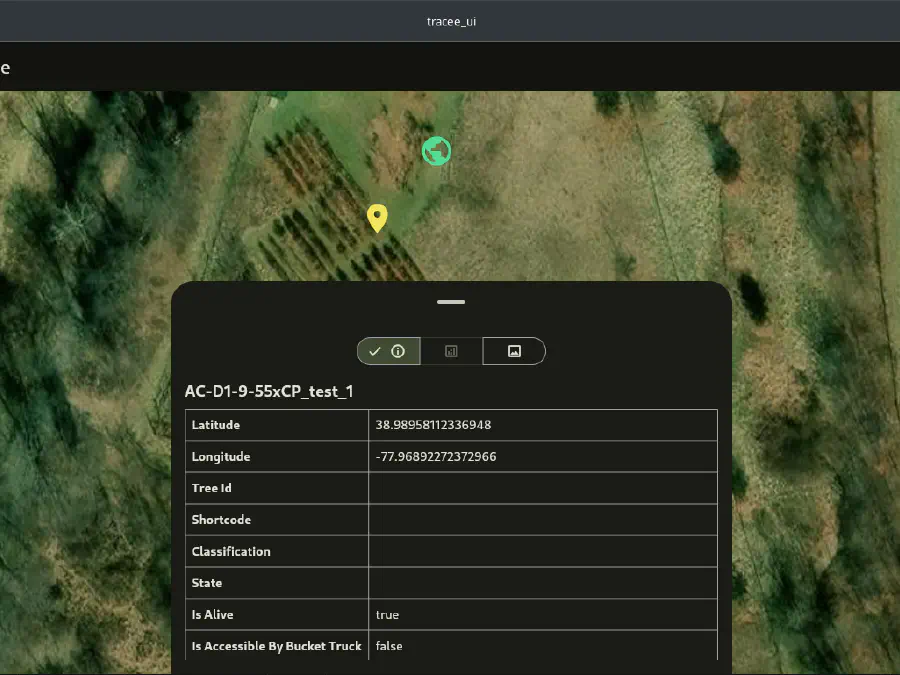Click the tracee_ui title bar
This screenshot has width=900, height=675.
pos(450,21)
